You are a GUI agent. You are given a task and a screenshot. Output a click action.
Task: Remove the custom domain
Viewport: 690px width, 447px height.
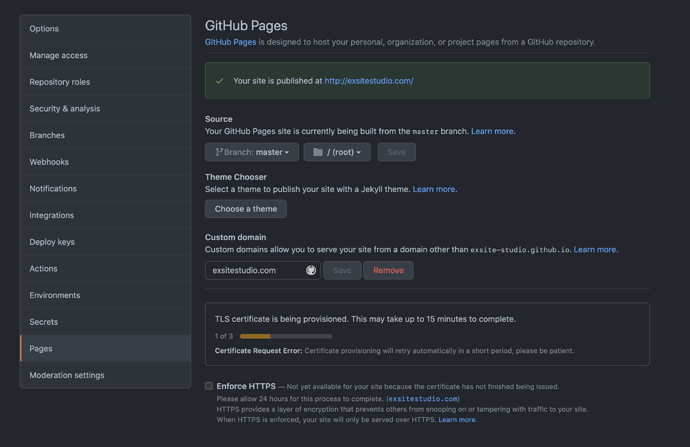point(388,270)
